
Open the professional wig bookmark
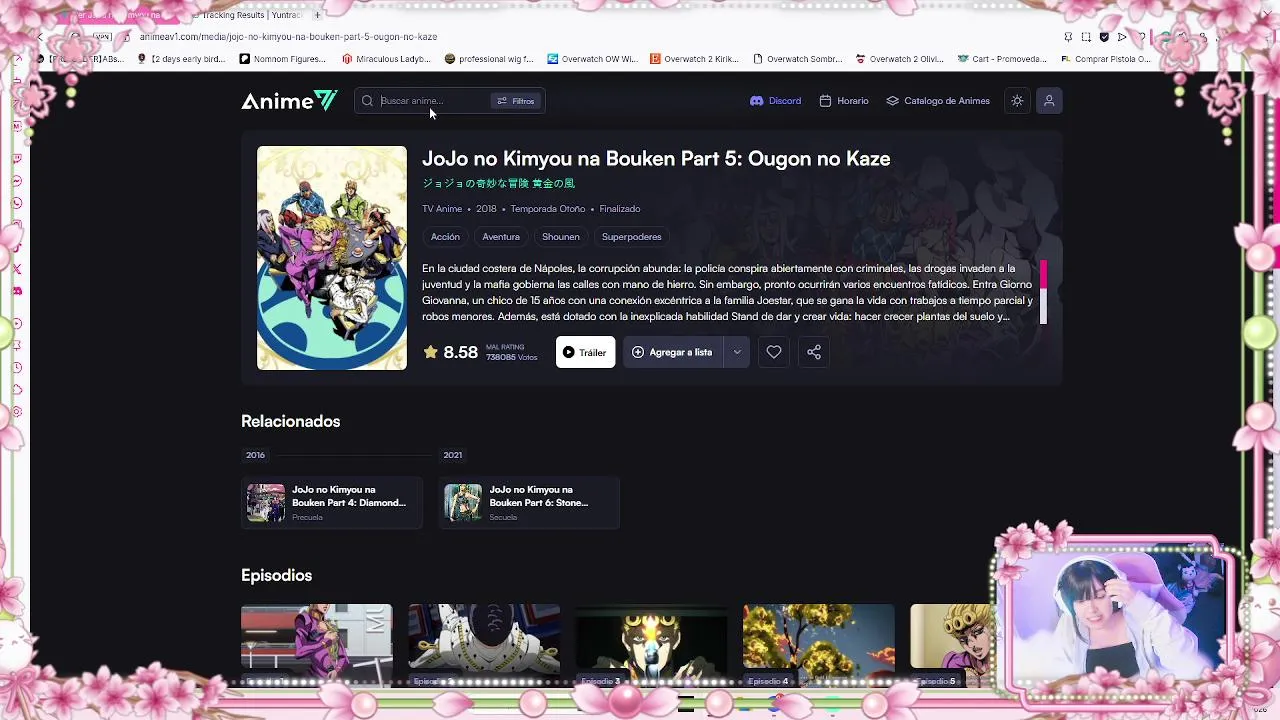click(x=489, y=59)
